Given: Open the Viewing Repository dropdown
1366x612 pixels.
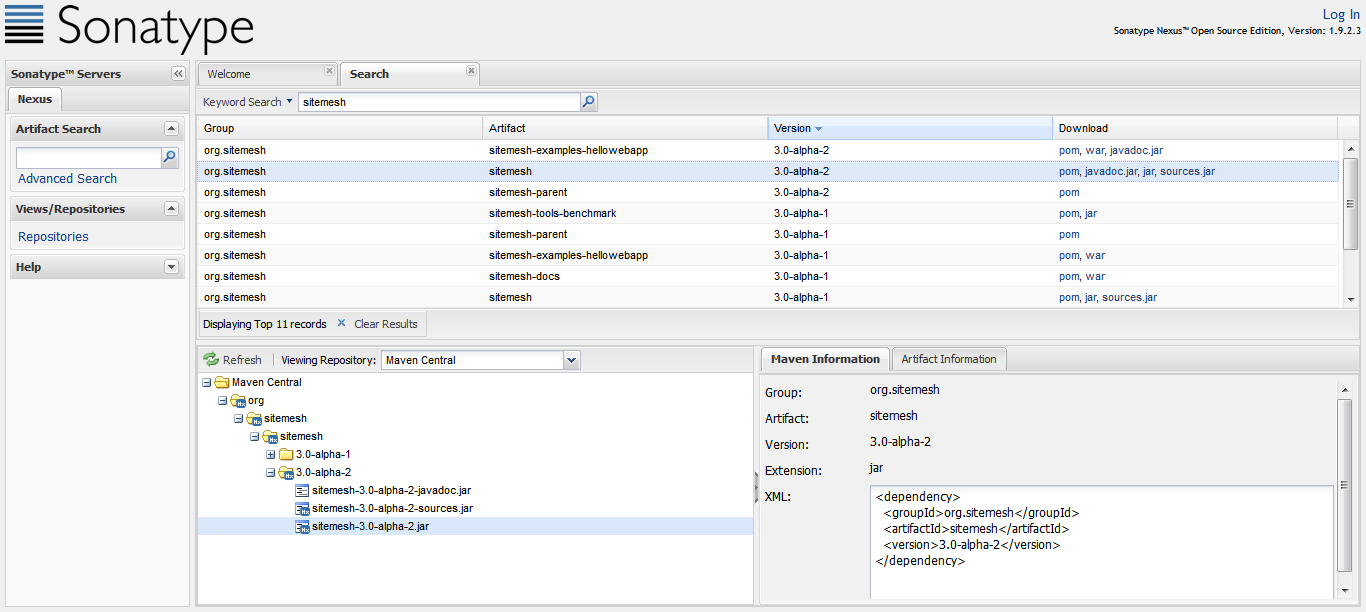Looking at the screenshot, I should (571, 360).
